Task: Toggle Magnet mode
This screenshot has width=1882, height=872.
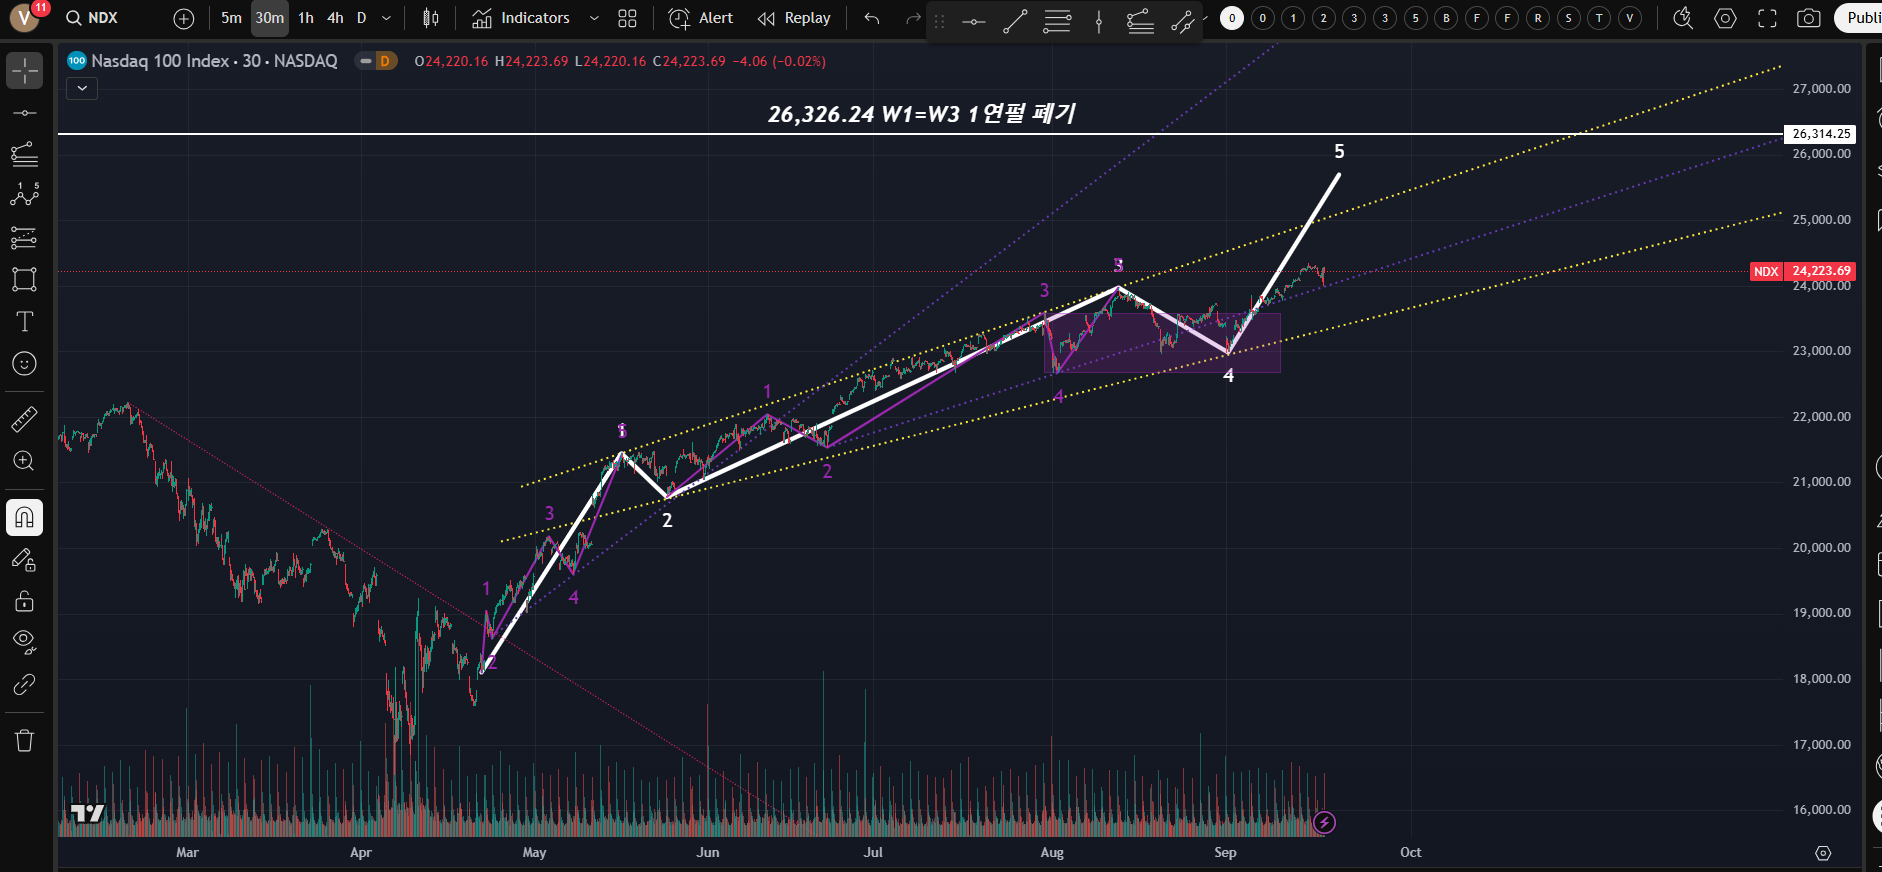Action: pos(25,517)
